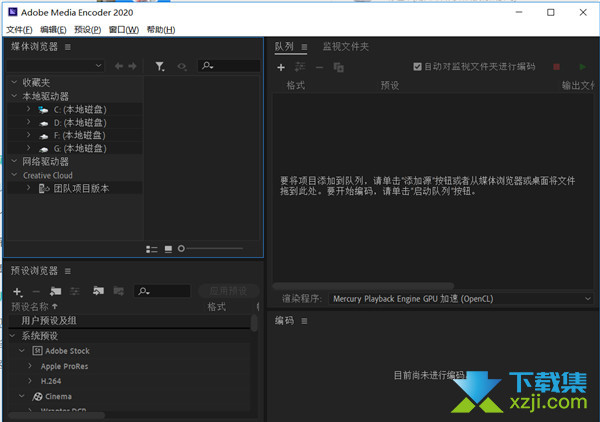Viewport: 600px width, 422px height.
Task: Open the 预设(P) menu
Action: pyautogui.click(x=88, y=29)
